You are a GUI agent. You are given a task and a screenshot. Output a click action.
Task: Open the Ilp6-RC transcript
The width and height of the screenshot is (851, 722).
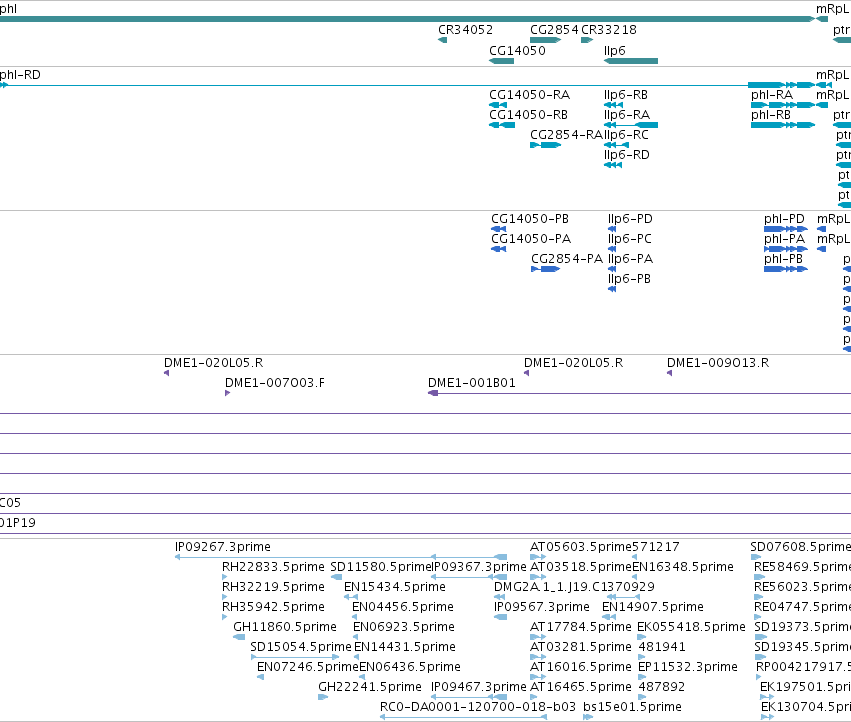pos(616,145)
